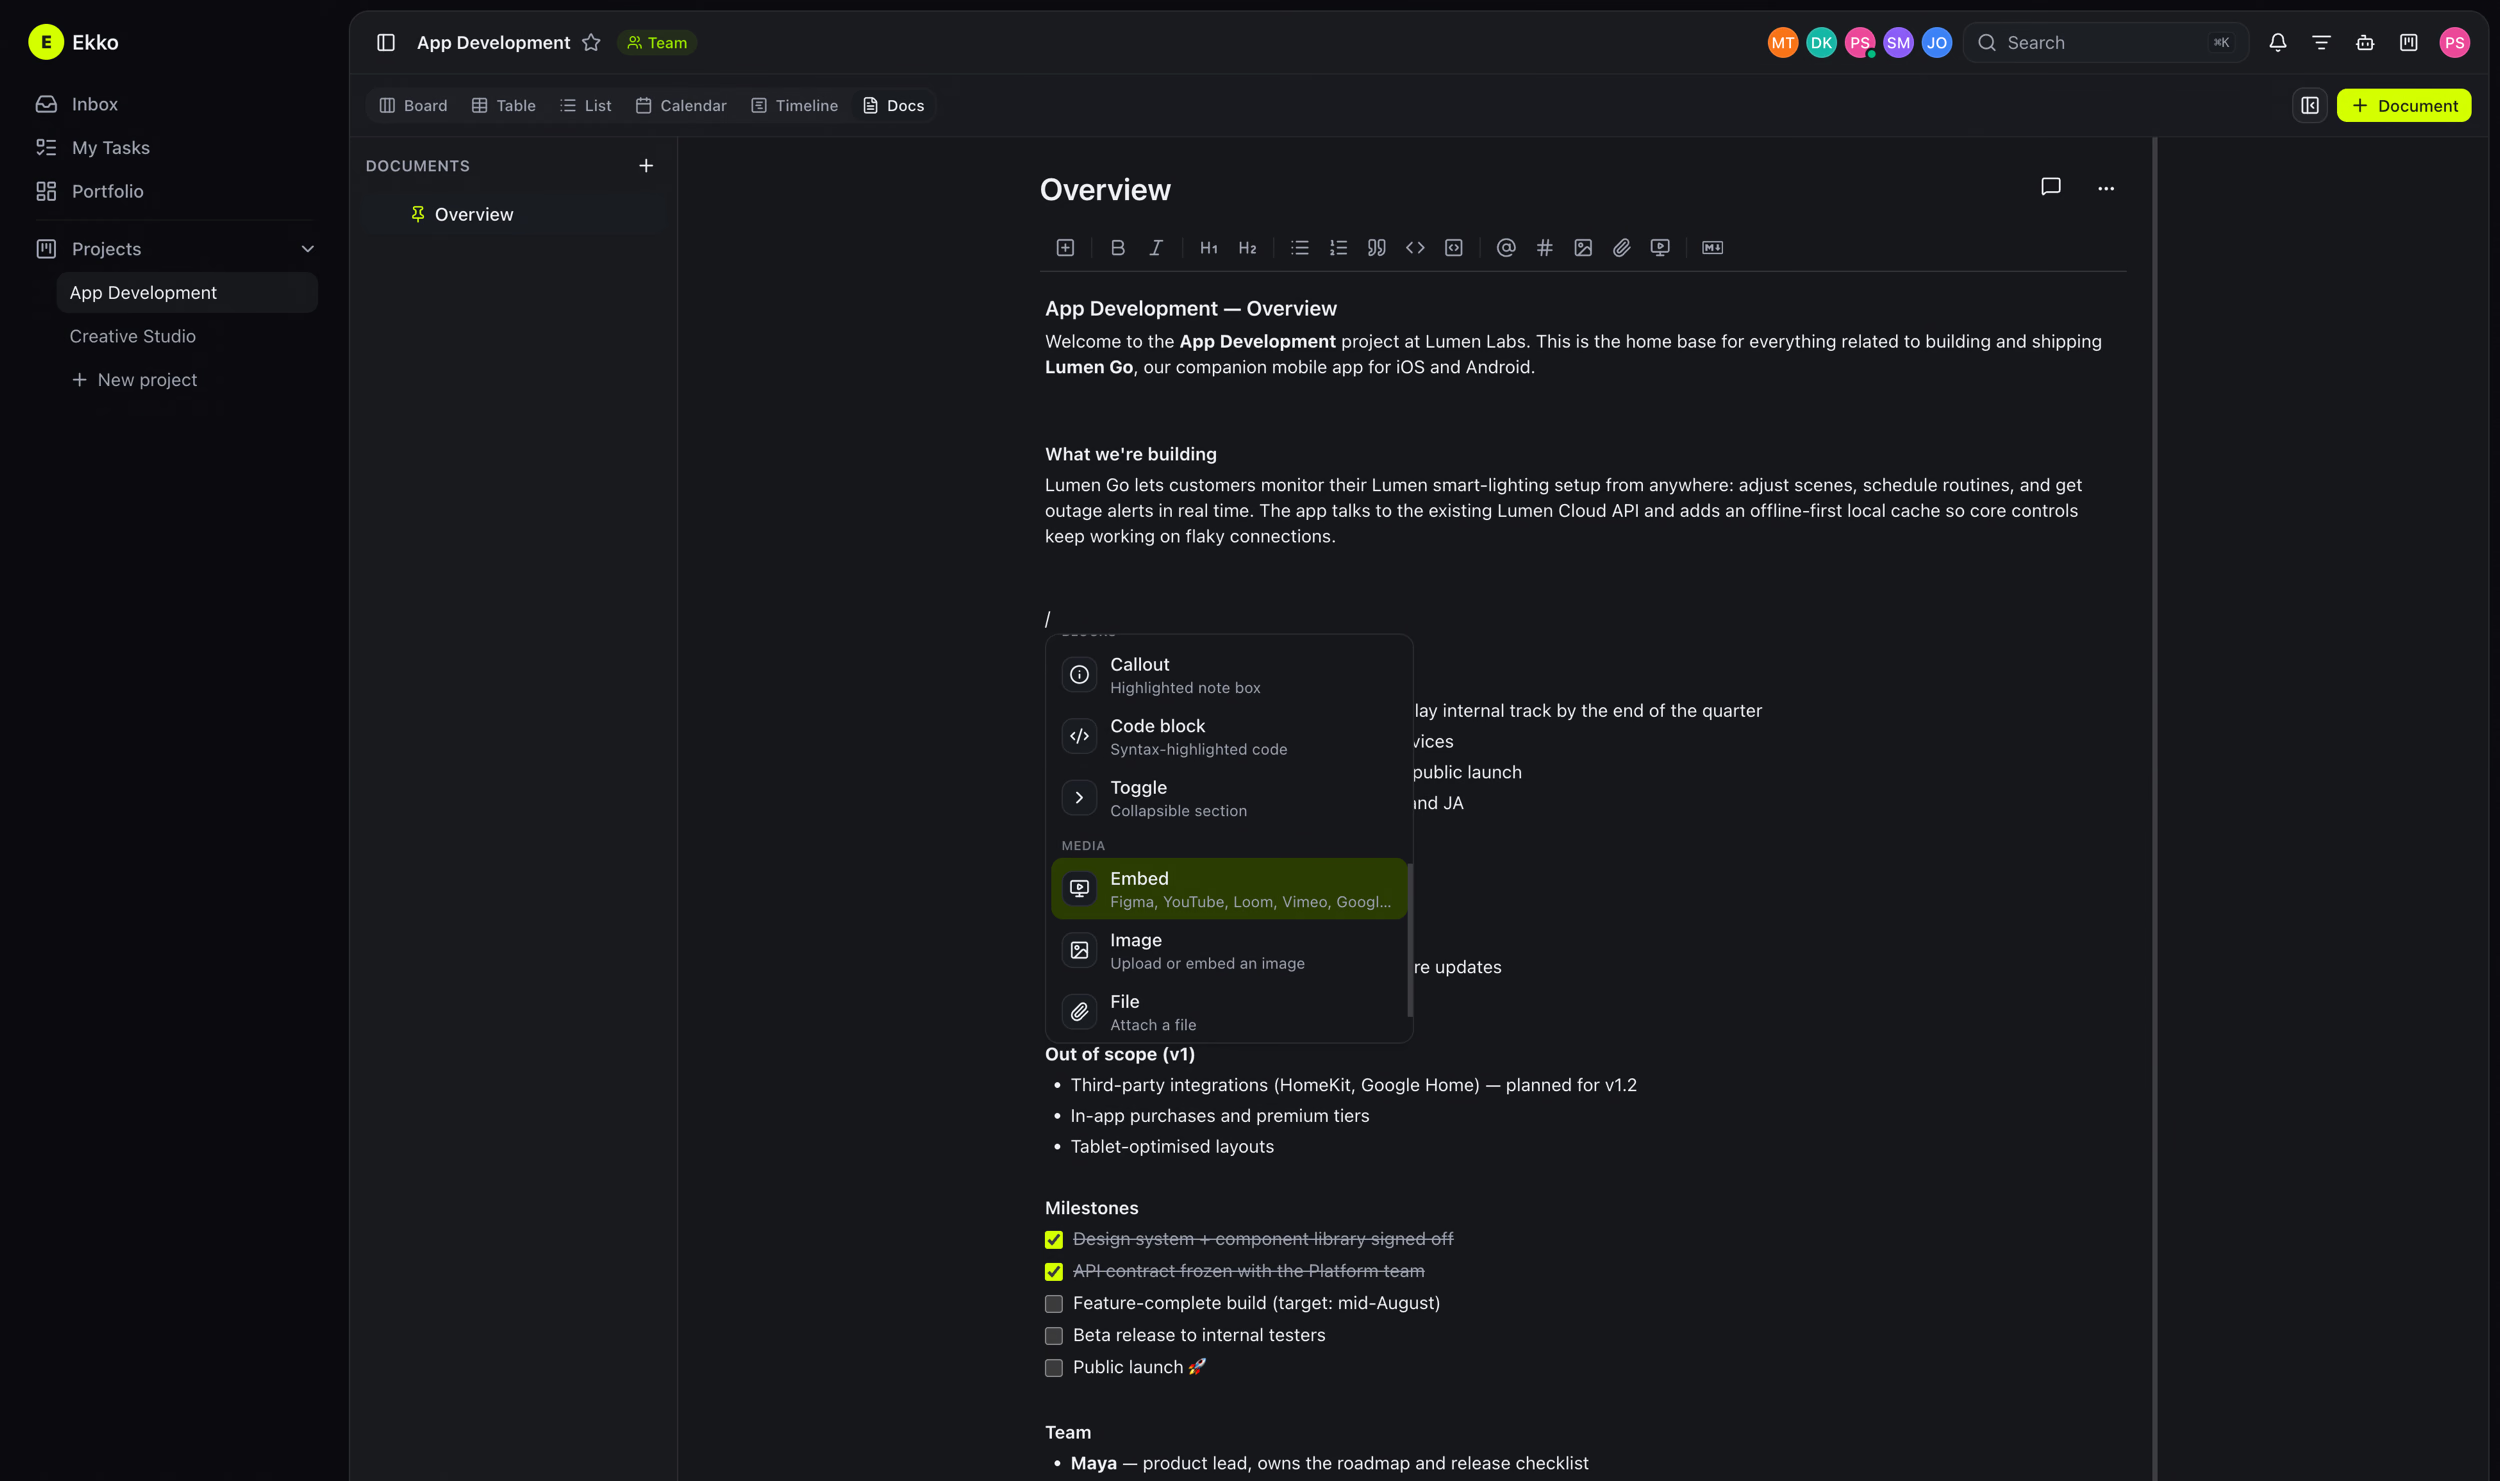
Task: Select Toggle collapsible section block
Action: pyautogui.click(x=1228, y=797)
